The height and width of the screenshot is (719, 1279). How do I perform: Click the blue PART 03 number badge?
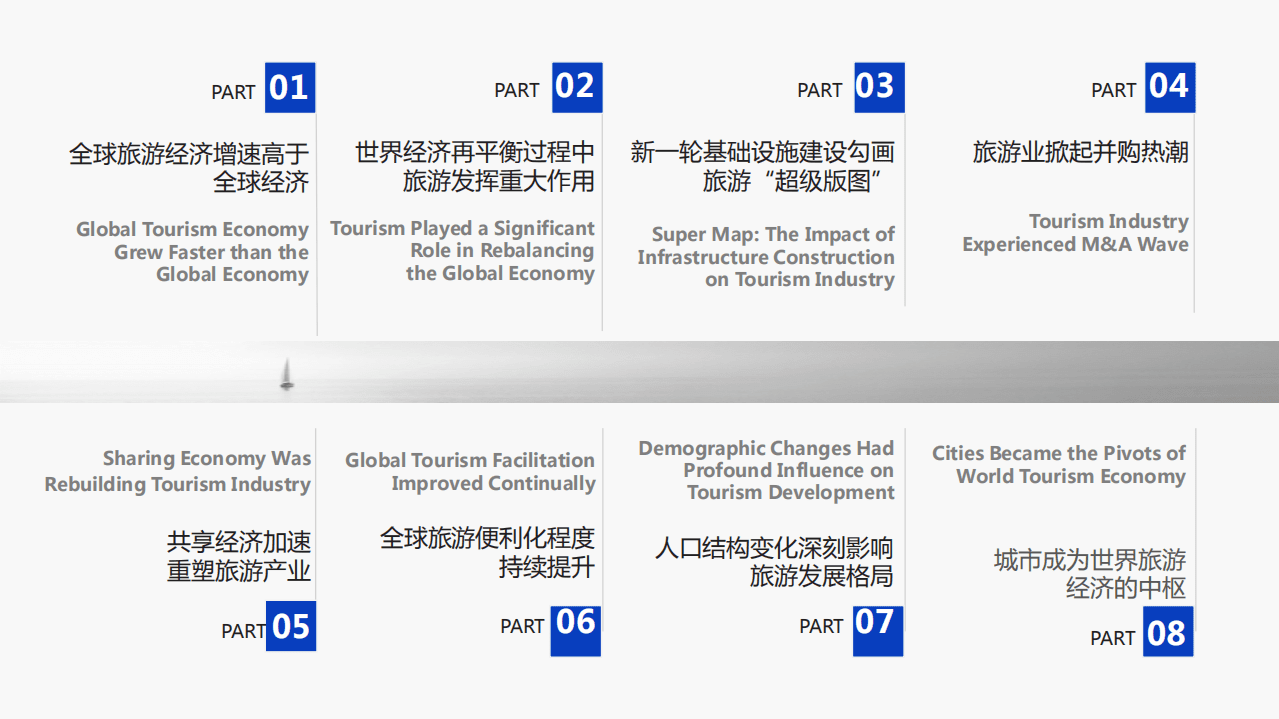point(879,88)
